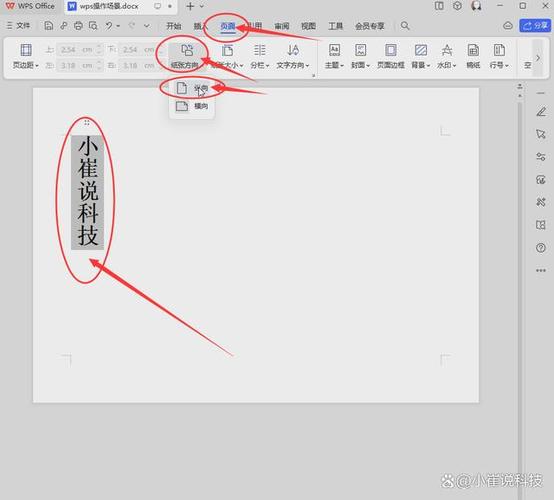Click the split-layout icon in title bar
Screen dimensions: 554x500
coord(439,6)
